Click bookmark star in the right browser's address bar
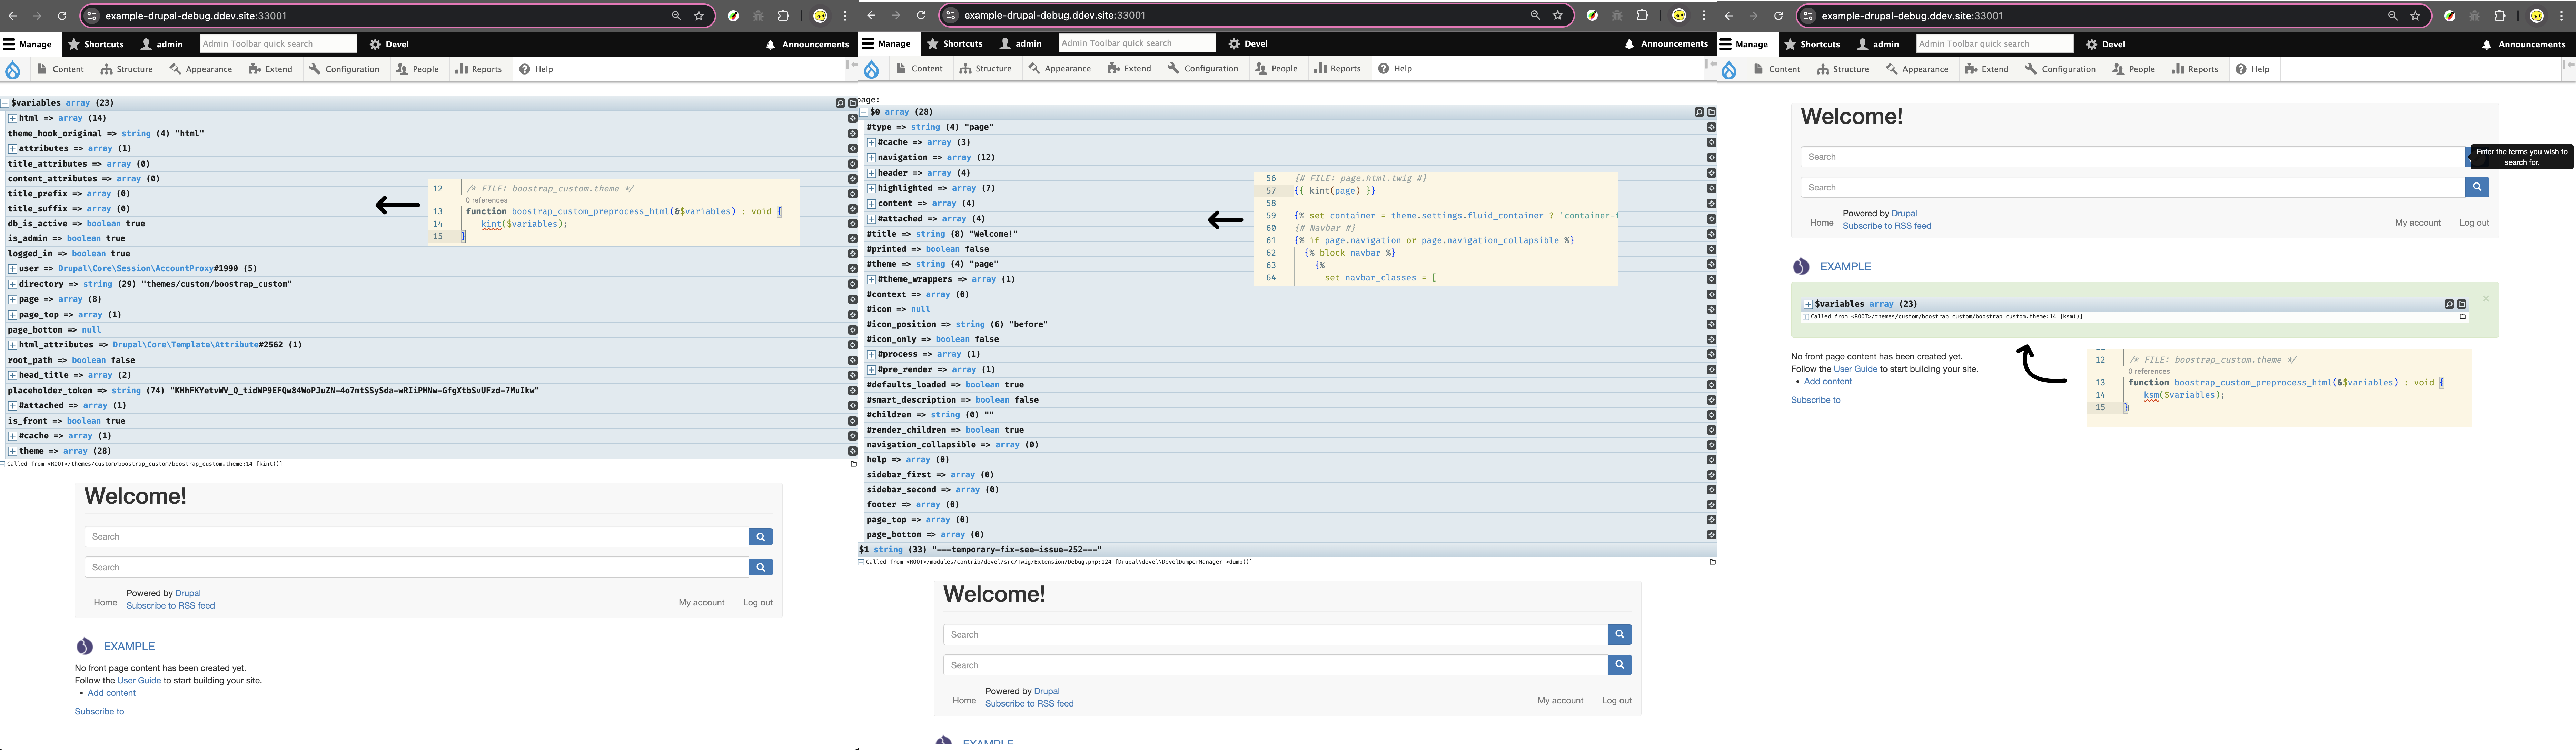Image resolution: width=2576 pixels, height=750 pixels. pos(2415,16)
